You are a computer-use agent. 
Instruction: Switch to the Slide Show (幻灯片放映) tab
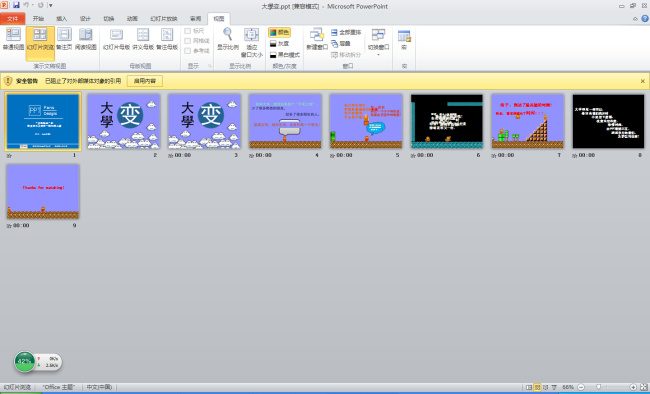coord(164,19)
